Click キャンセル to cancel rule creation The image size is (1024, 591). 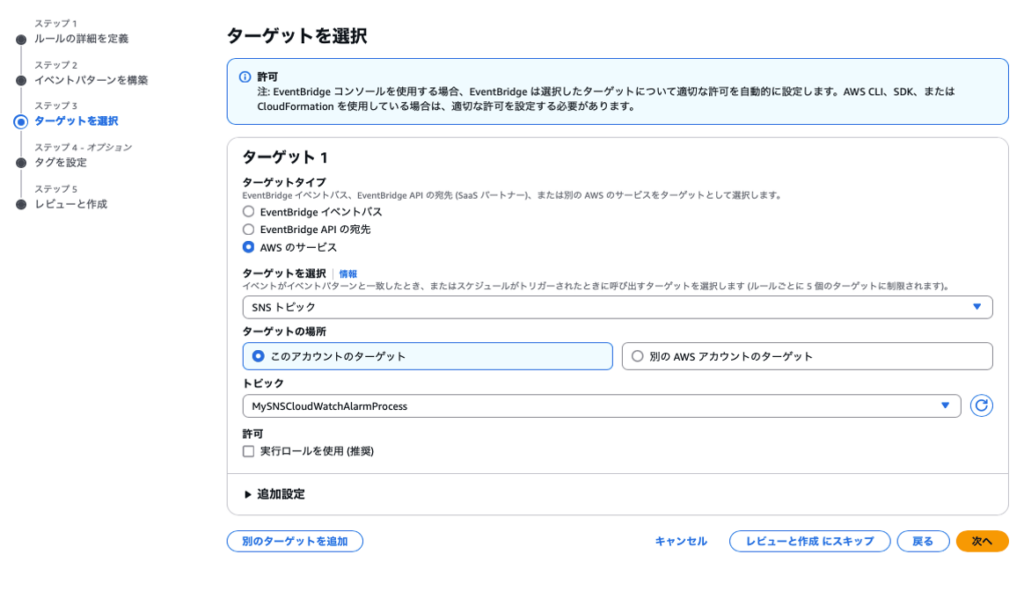pyautogui.click(x=680, y=541)
